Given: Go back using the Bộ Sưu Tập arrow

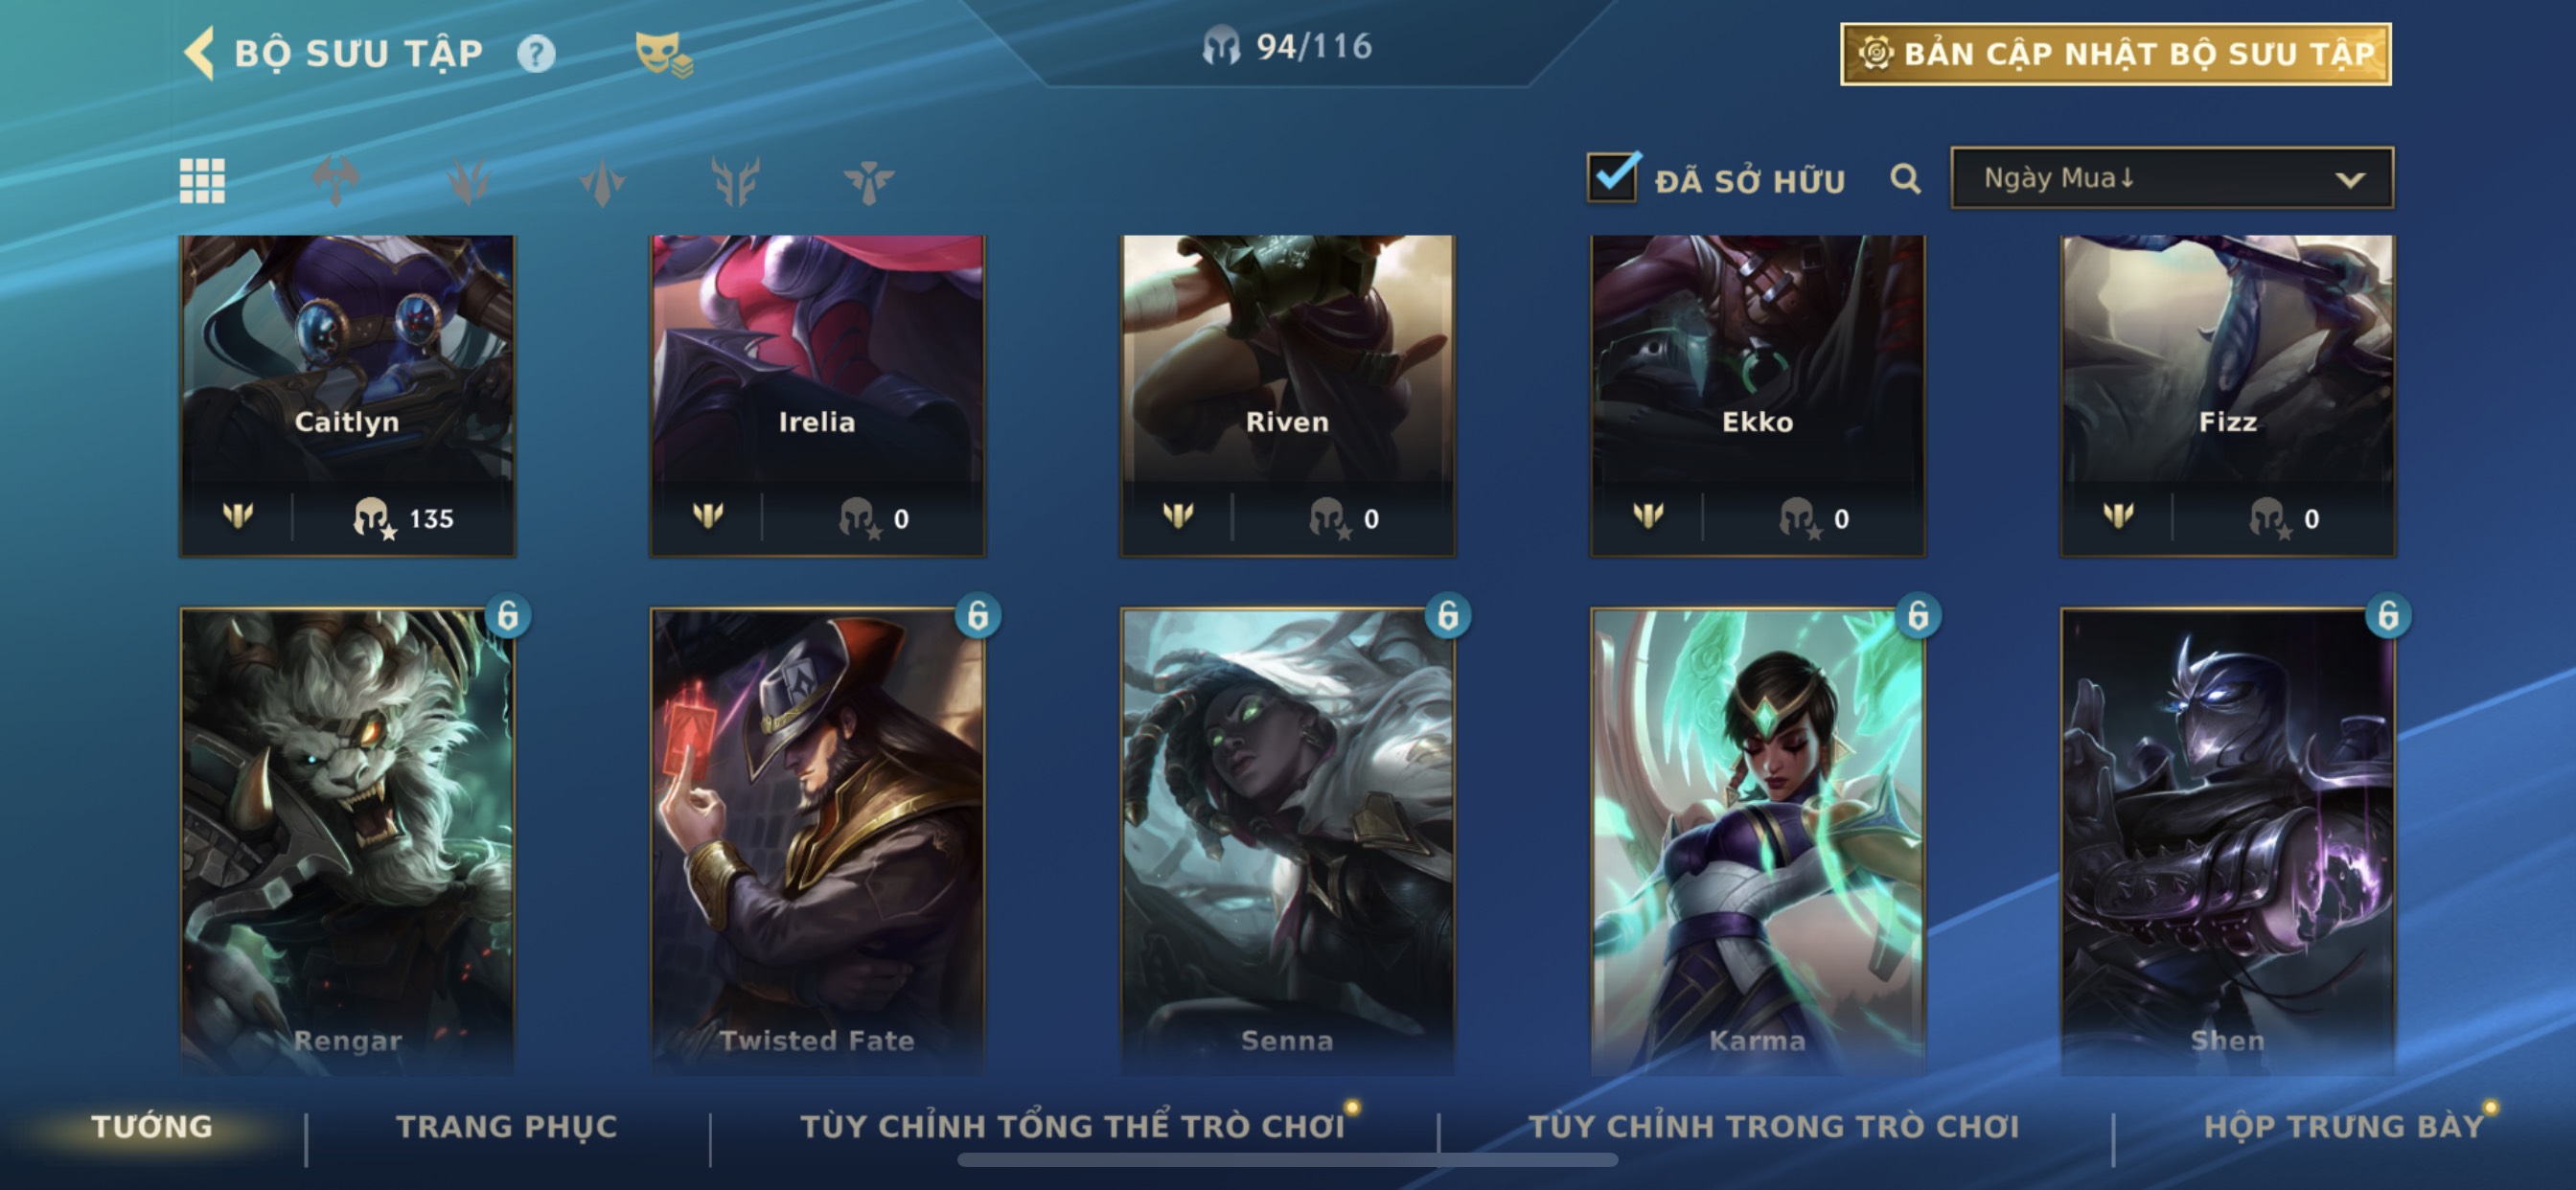Looking at the screenshot, I should [x=200, y=52].
